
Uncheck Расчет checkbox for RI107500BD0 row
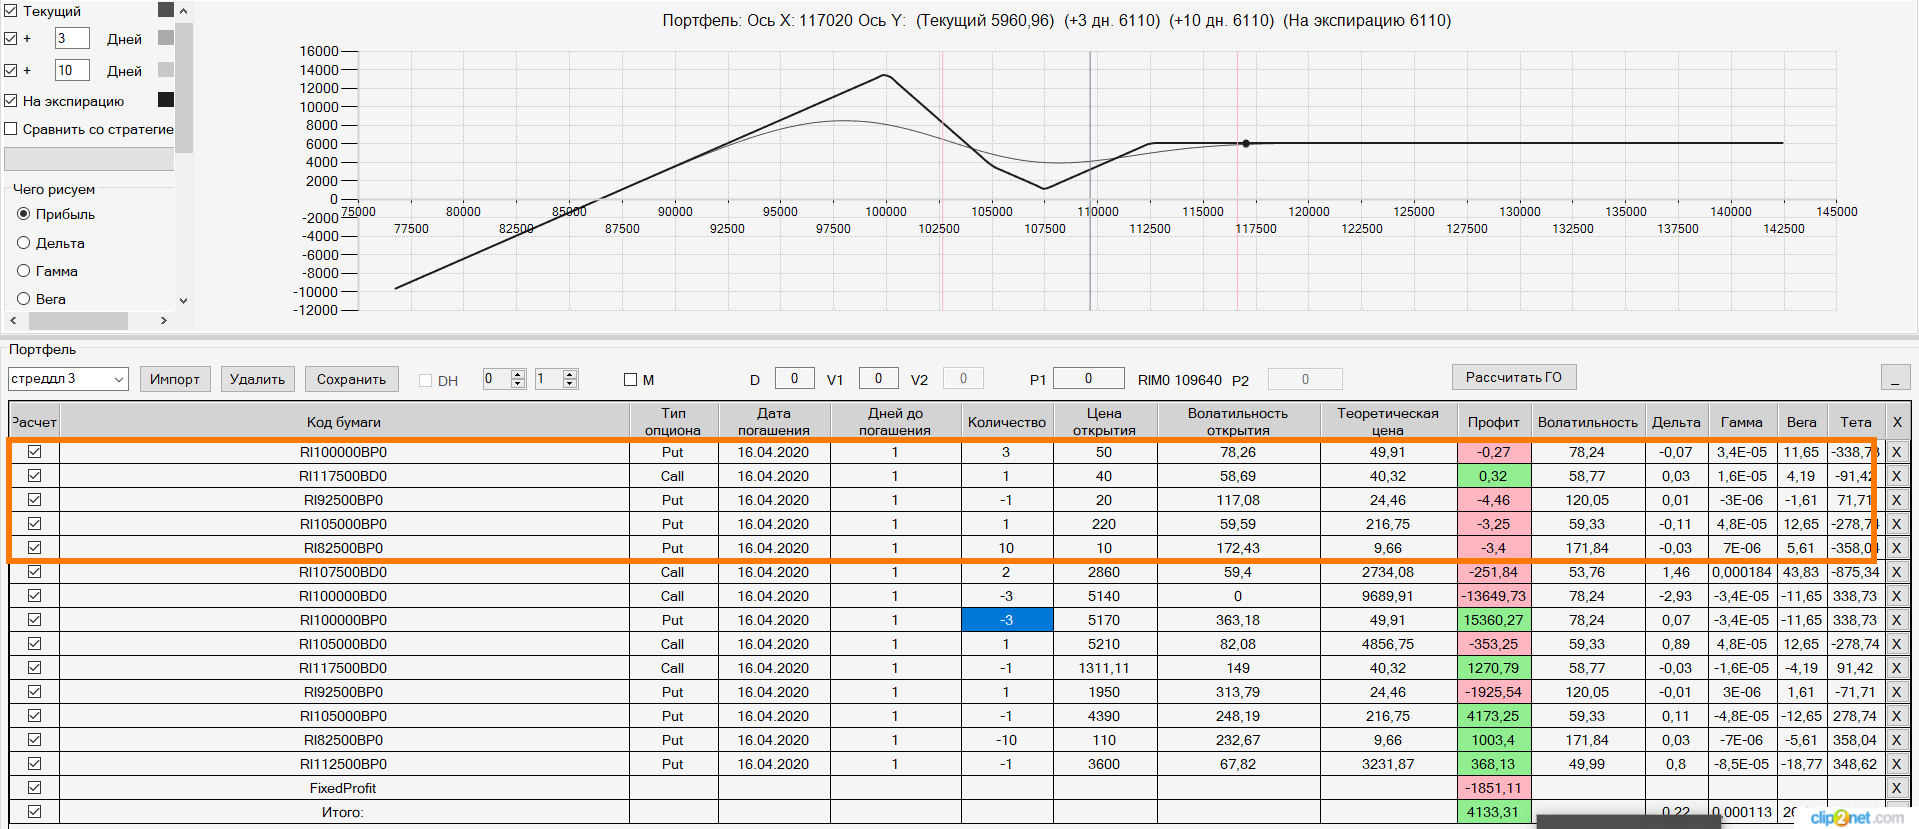pyautogui.click(x=35, y=572)
